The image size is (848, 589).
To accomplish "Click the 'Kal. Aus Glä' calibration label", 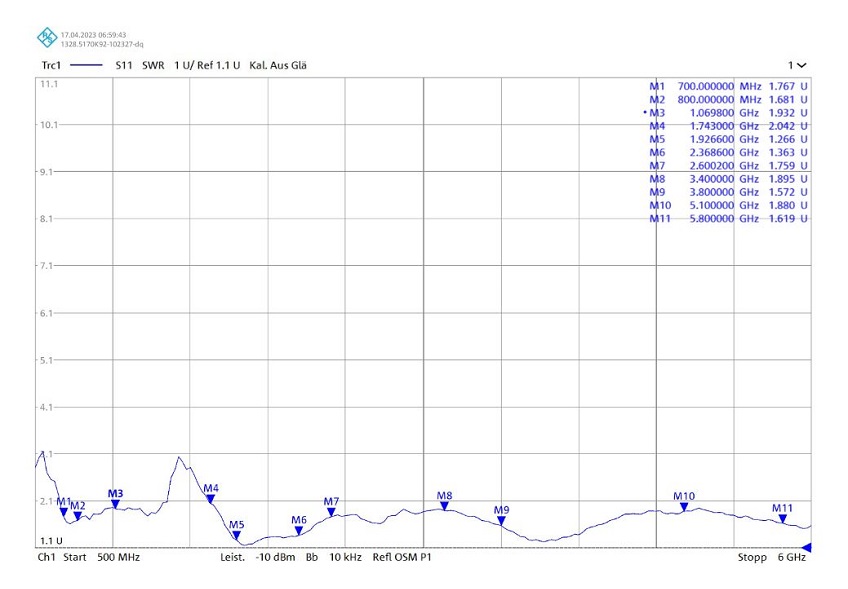I will click(x=278, y=65).
